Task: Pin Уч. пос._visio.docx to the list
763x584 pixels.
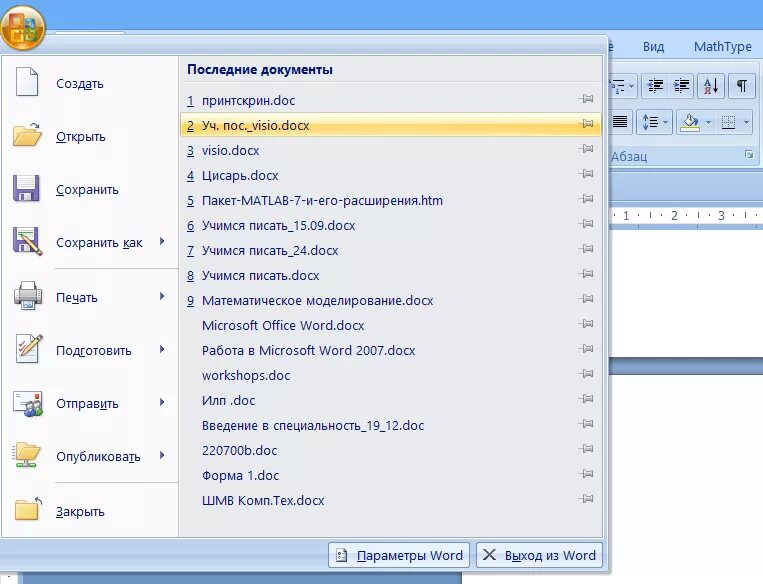Action: point(587,124)
